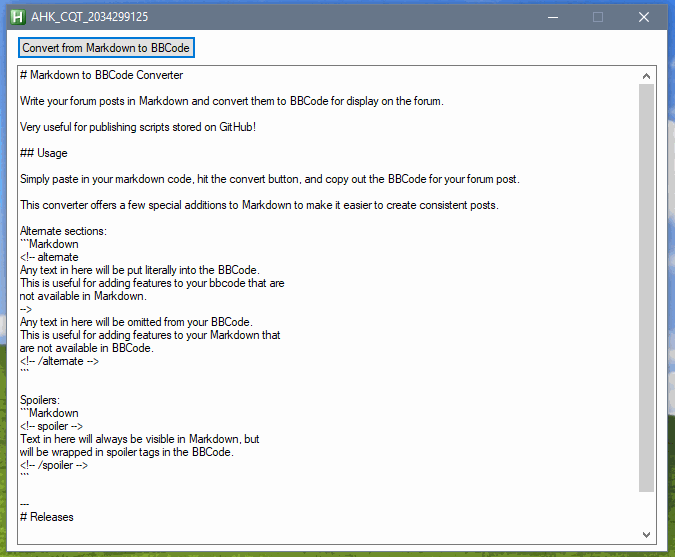Click the AutoHotkey H icon in title bar
The width and height of the screenshot is (675, 557).
[x=18, y=17]
